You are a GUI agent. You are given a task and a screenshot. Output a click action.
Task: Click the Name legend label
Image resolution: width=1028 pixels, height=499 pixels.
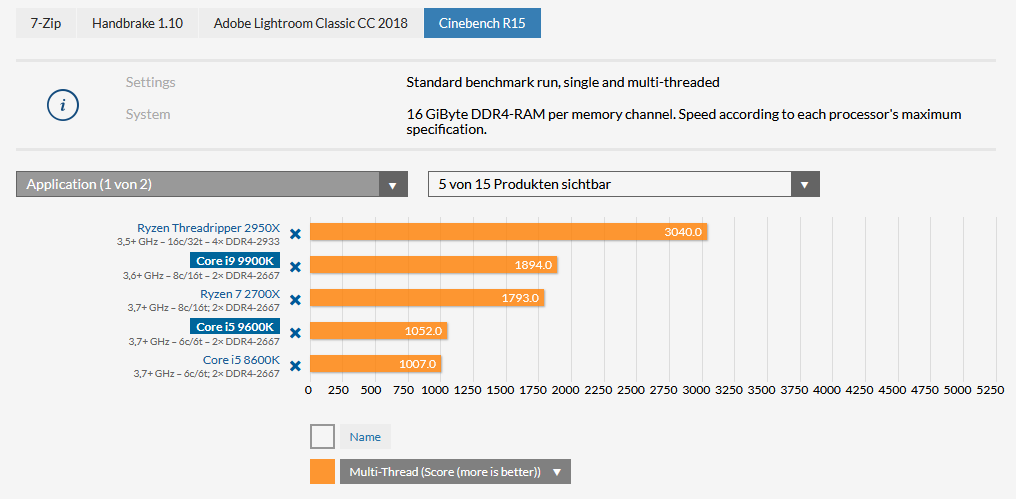tap(365, 436)
